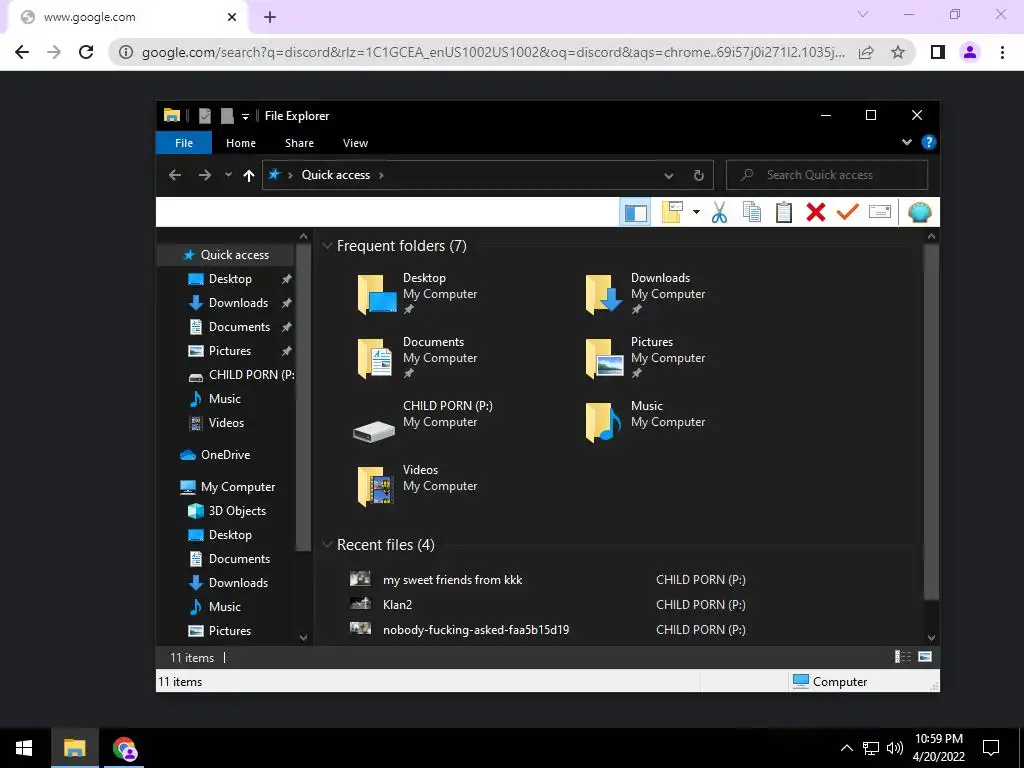Click the Copy toolbar icon
This screenshot has width=1024, height=768.
pos(752,212)
